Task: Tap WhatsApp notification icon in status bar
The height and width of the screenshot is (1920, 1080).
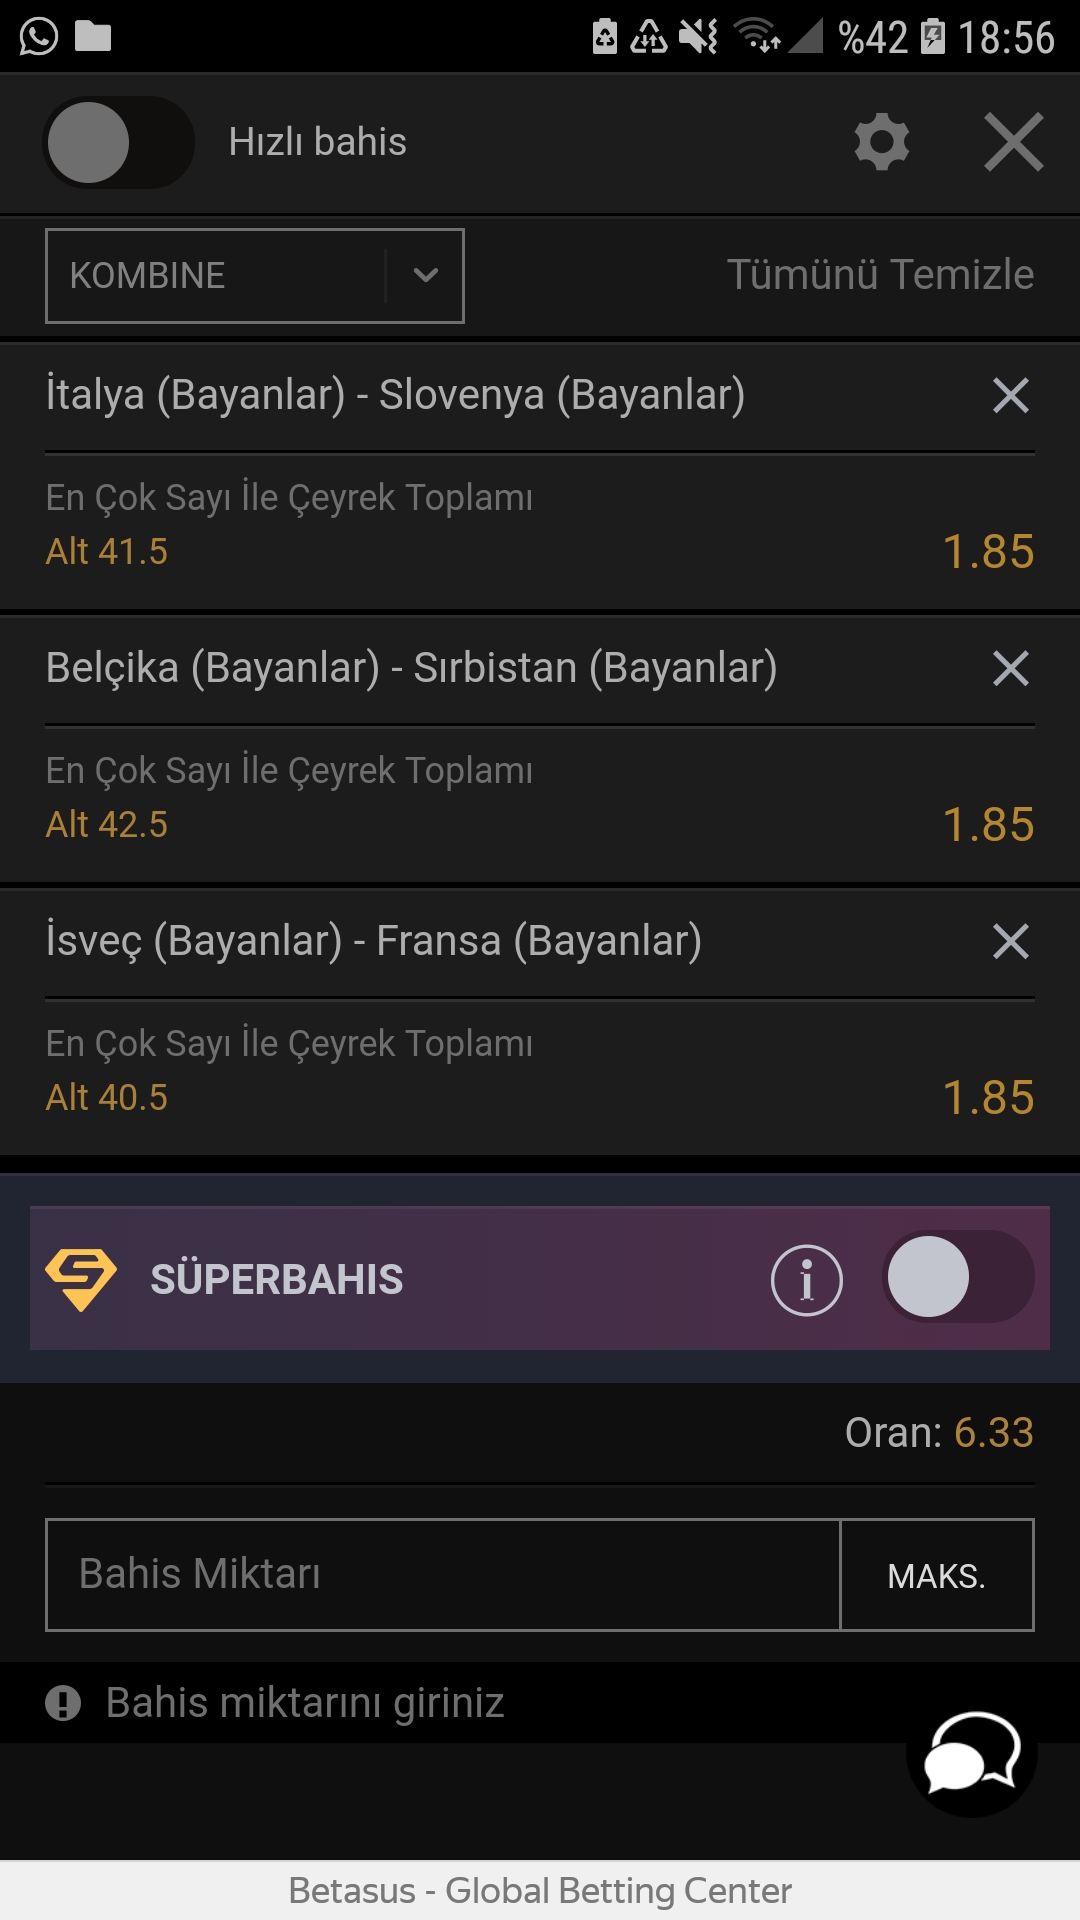Action: pos(38,37)
